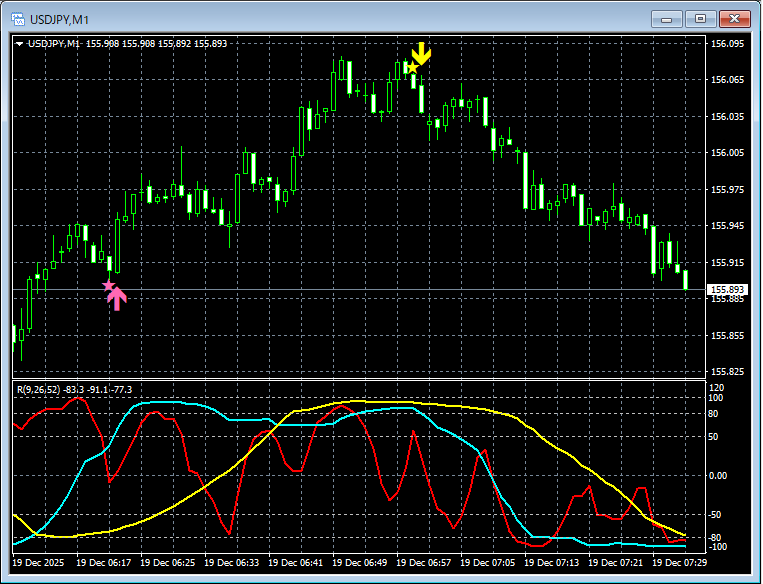Click the pink star marker

[x=108, y=286]
